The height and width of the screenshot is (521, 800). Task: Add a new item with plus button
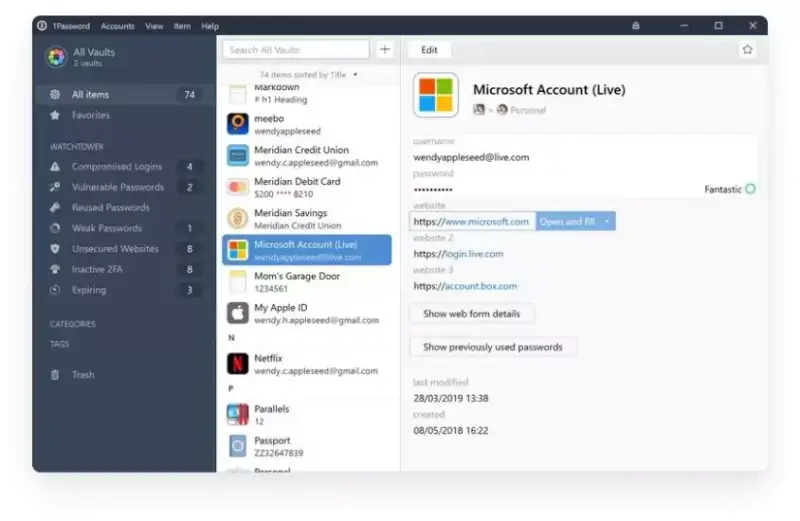(385, 49)
